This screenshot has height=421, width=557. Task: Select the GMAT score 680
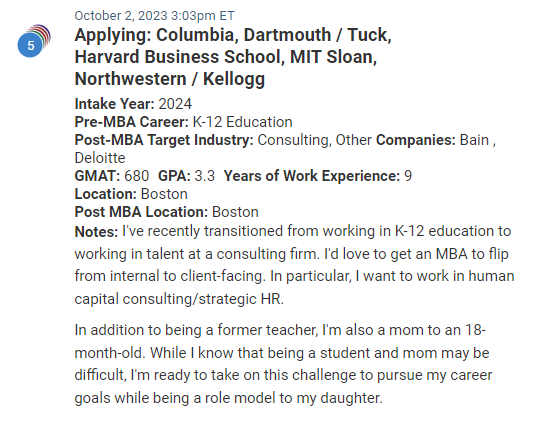(136, 176)
